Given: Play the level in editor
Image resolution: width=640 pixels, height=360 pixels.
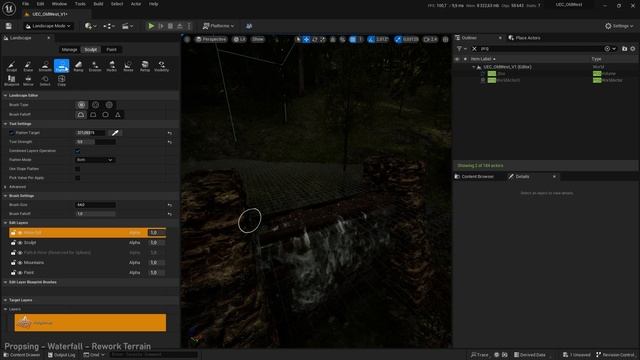Looking at the screenshot, I should [x=151, y=26].
